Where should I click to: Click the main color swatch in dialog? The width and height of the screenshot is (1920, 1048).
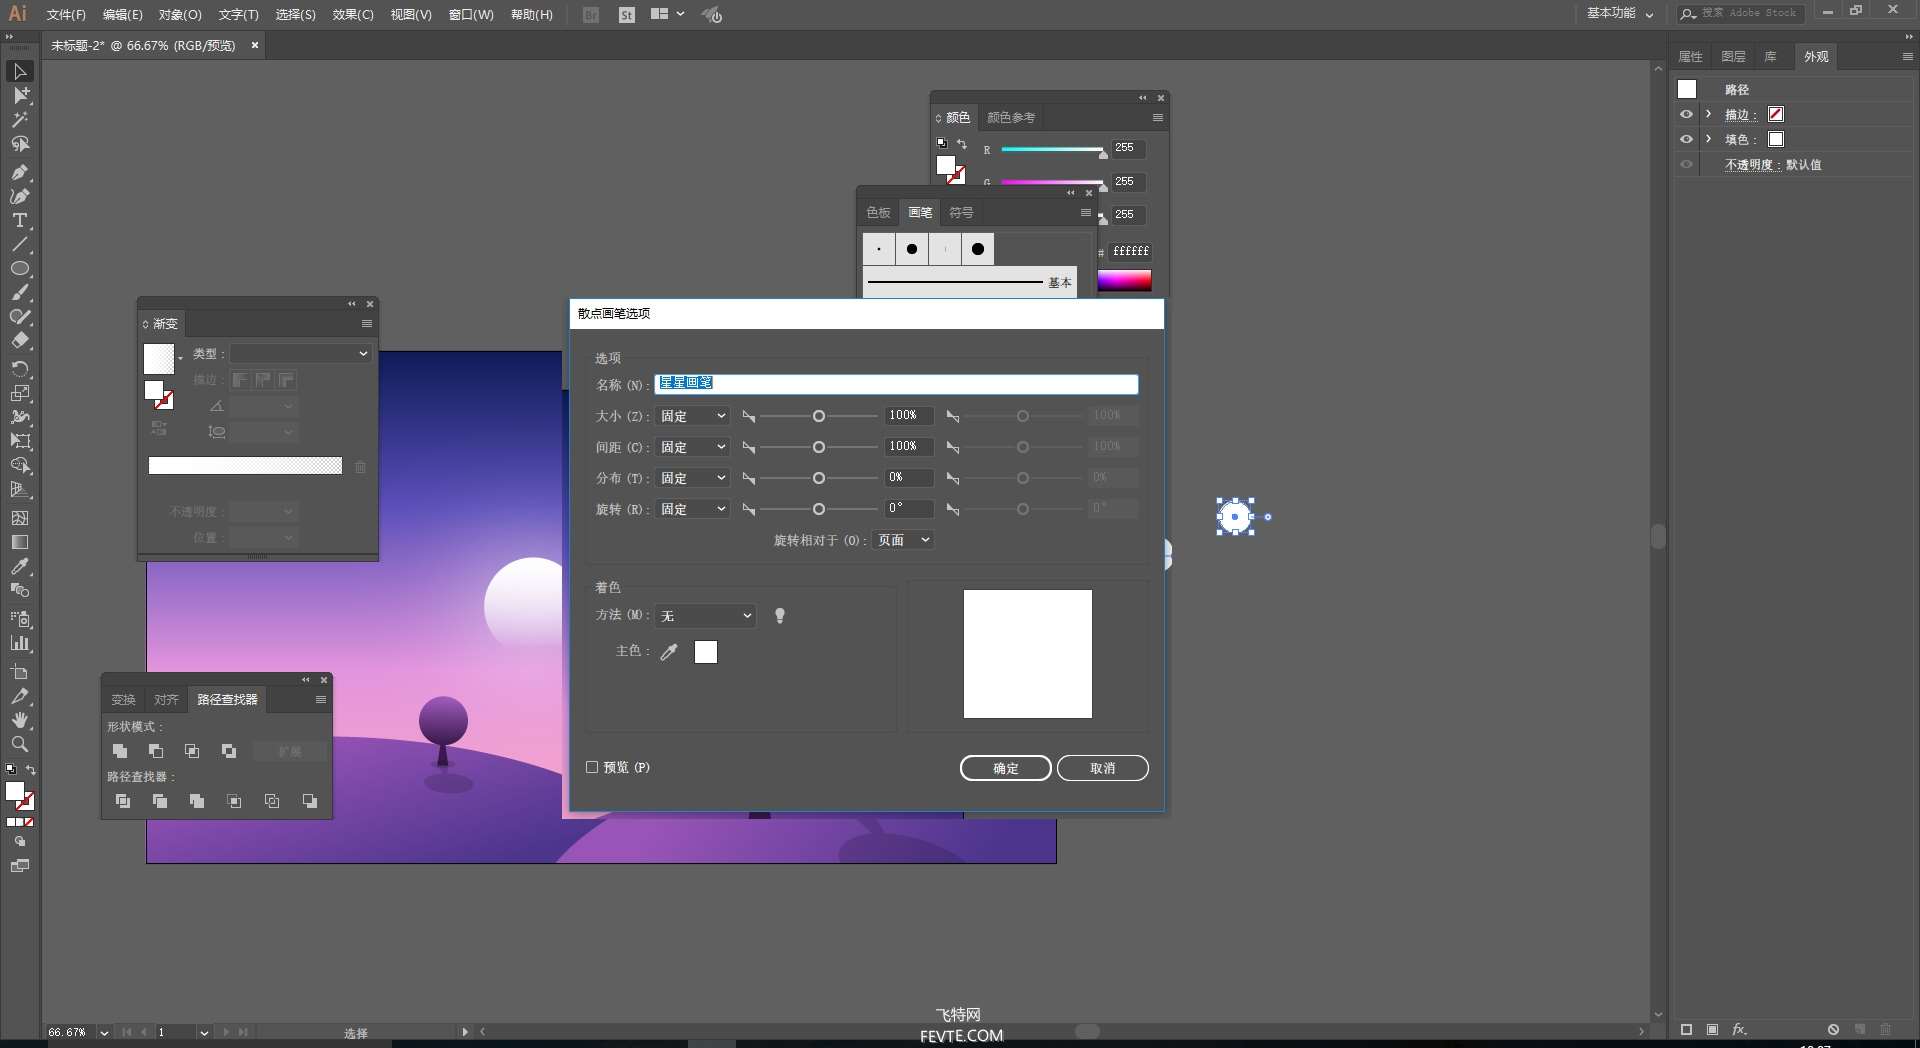(706, 652)
